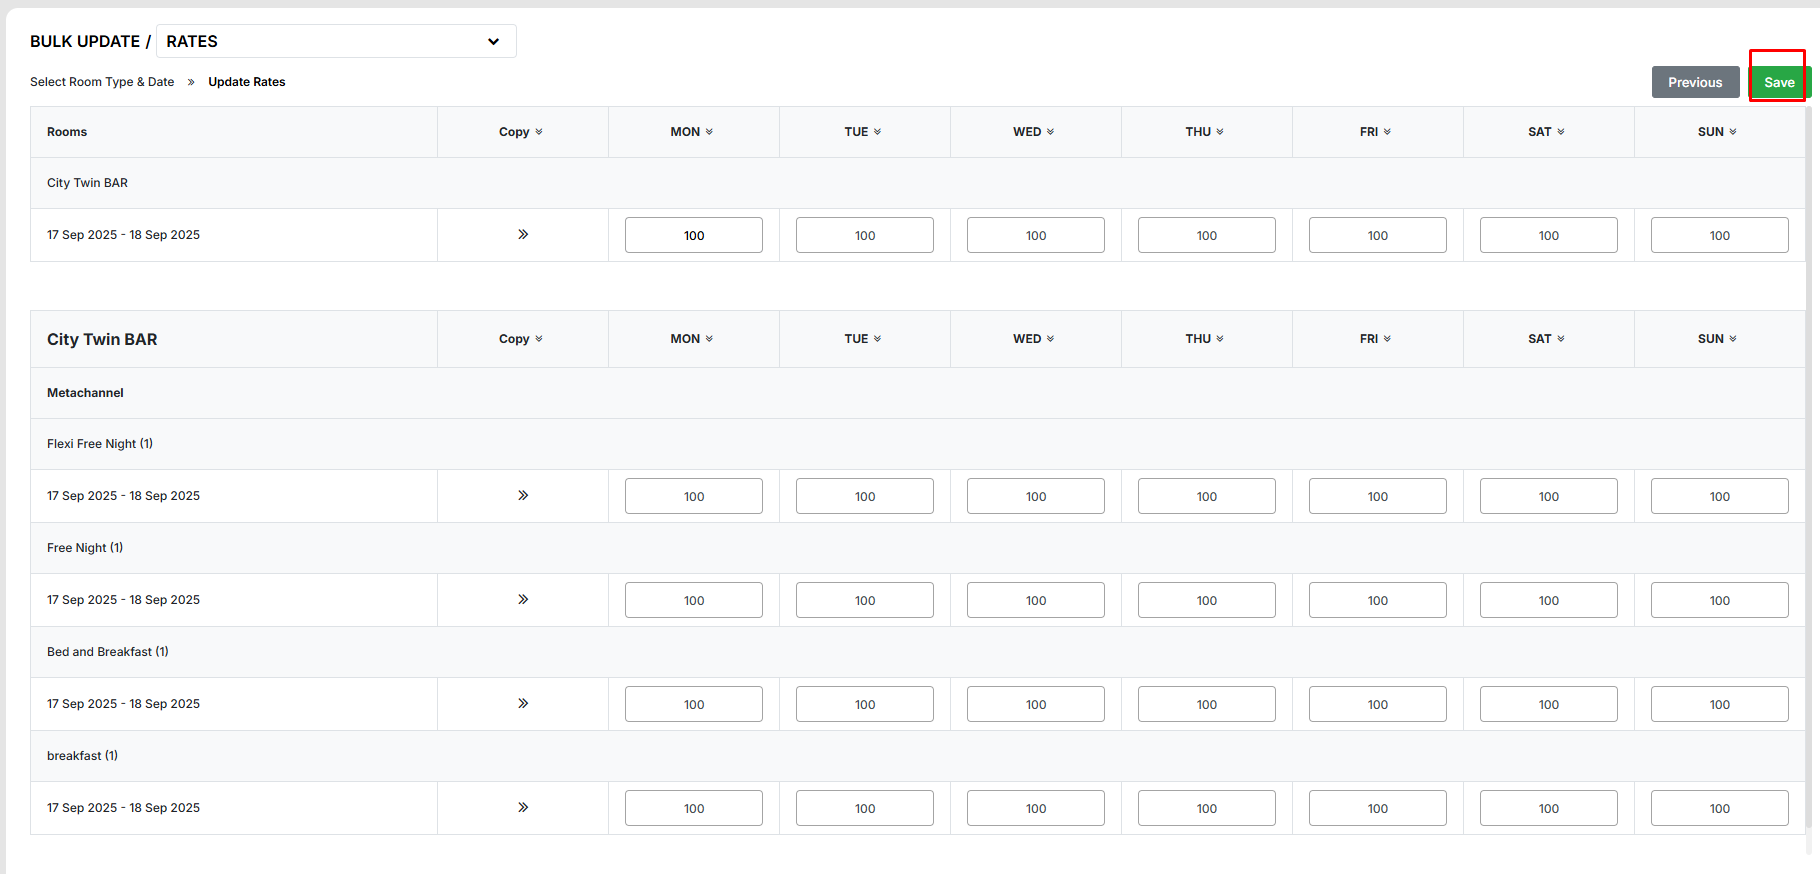Click copy-across arrows in top City Twin BAR row
Viewport: 1820px width, 874px height.
[x=522, y=235]
